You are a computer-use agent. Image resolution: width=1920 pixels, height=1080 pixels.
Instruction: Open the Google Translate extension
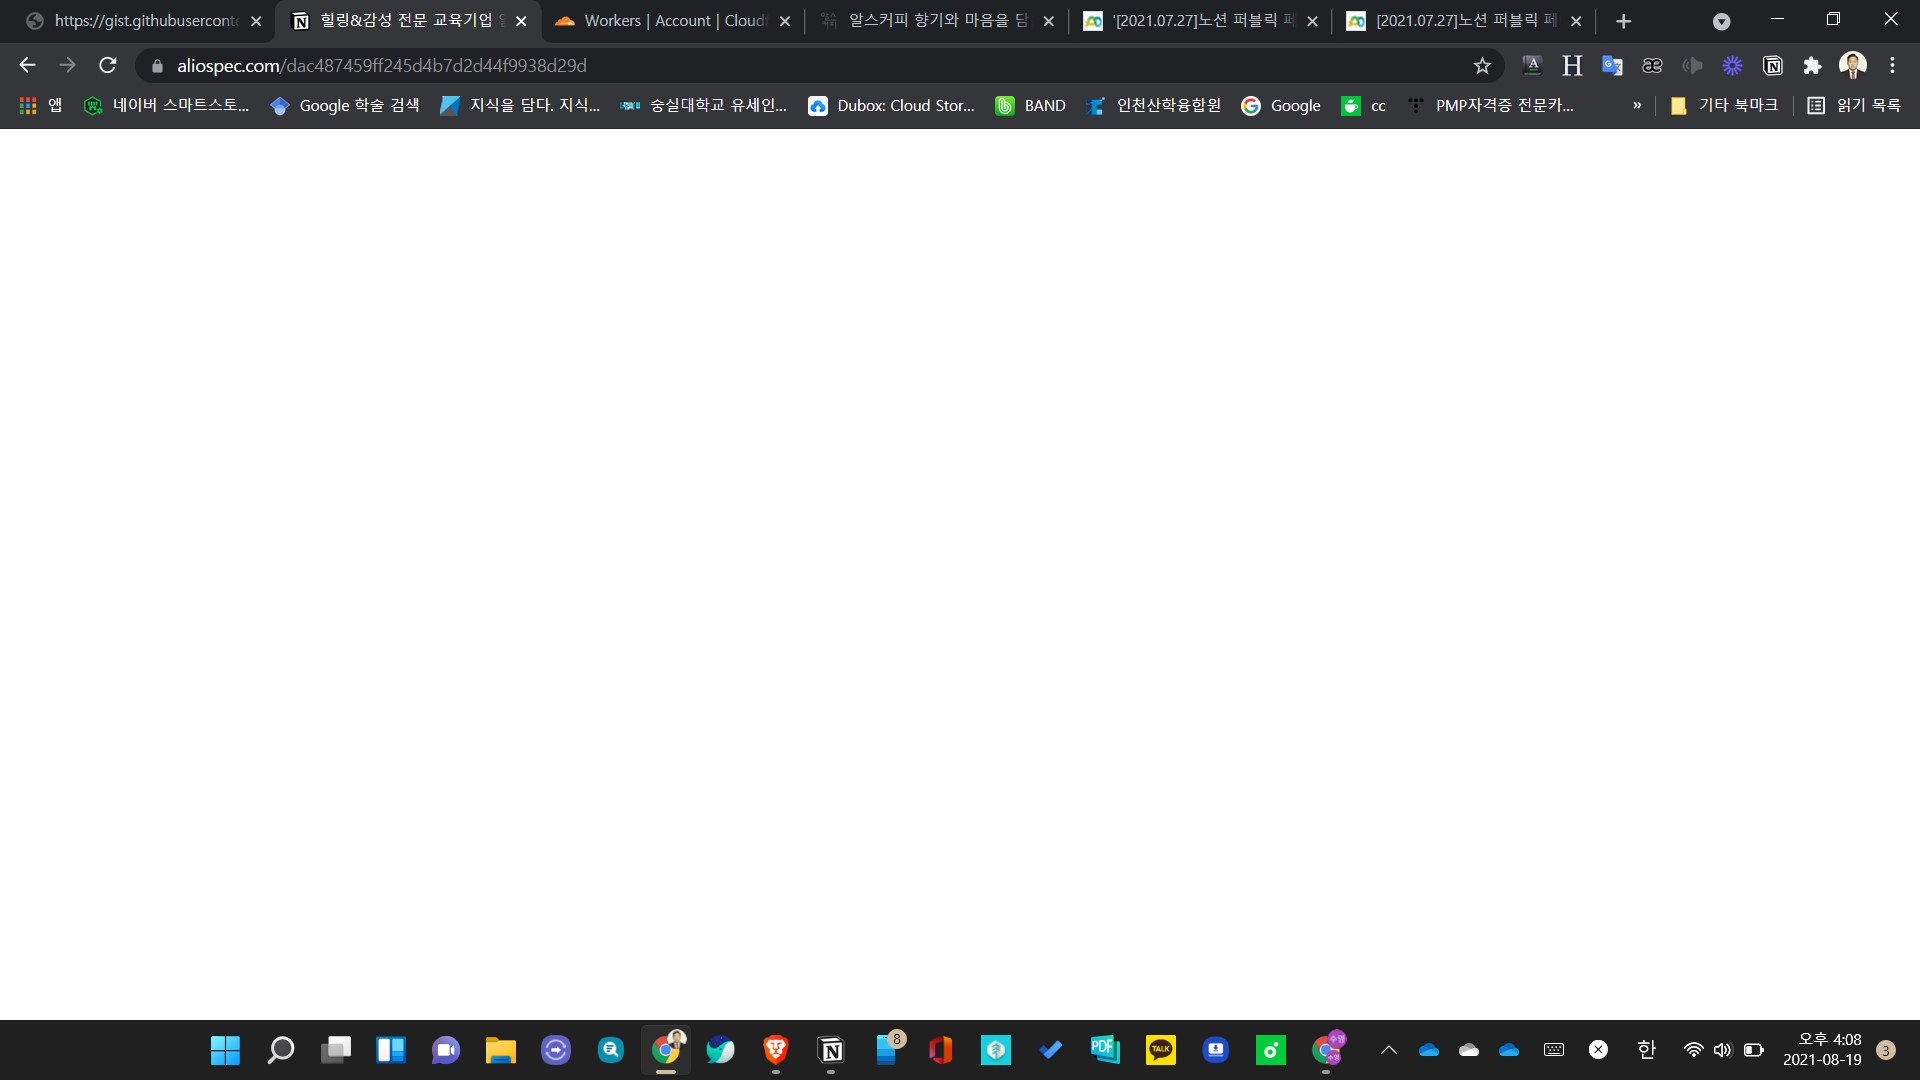[x=1612, y=66]
